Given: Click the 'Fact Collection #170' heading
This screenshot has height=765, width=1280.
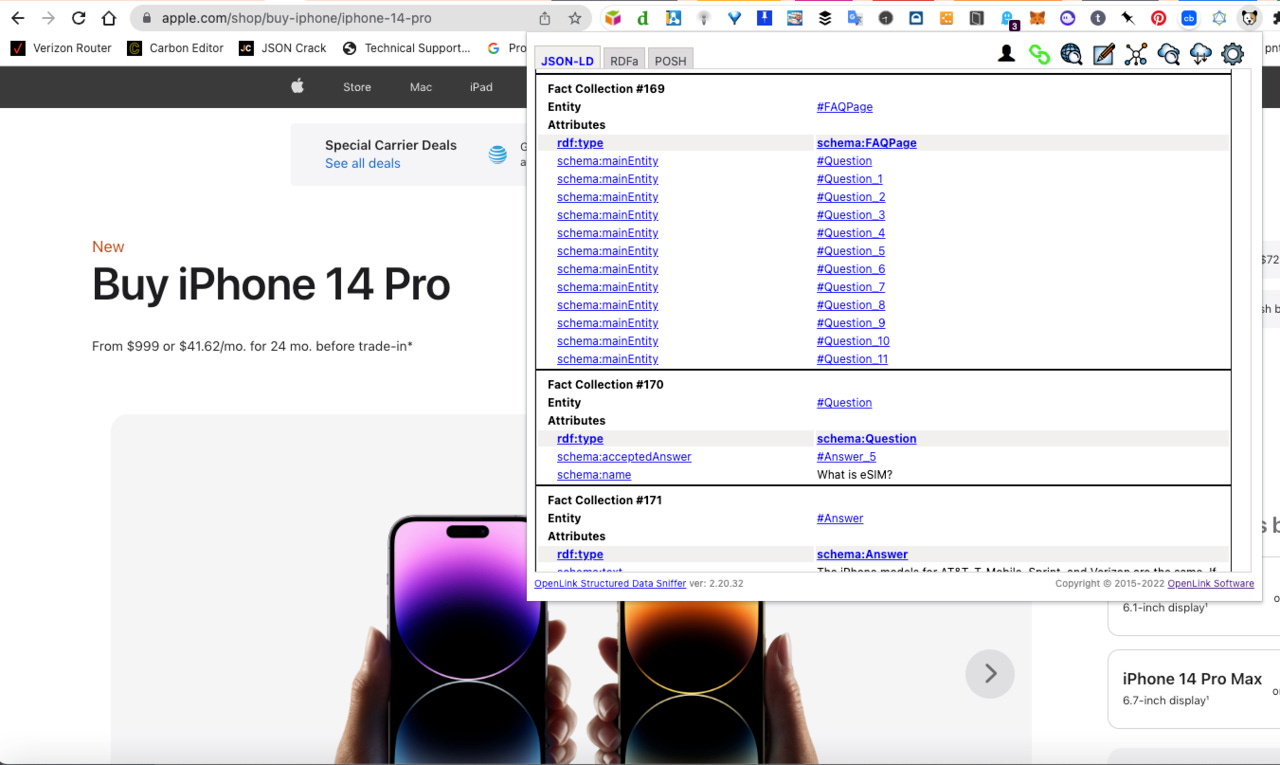Looking at the screenshot, I should pos(606,385).
